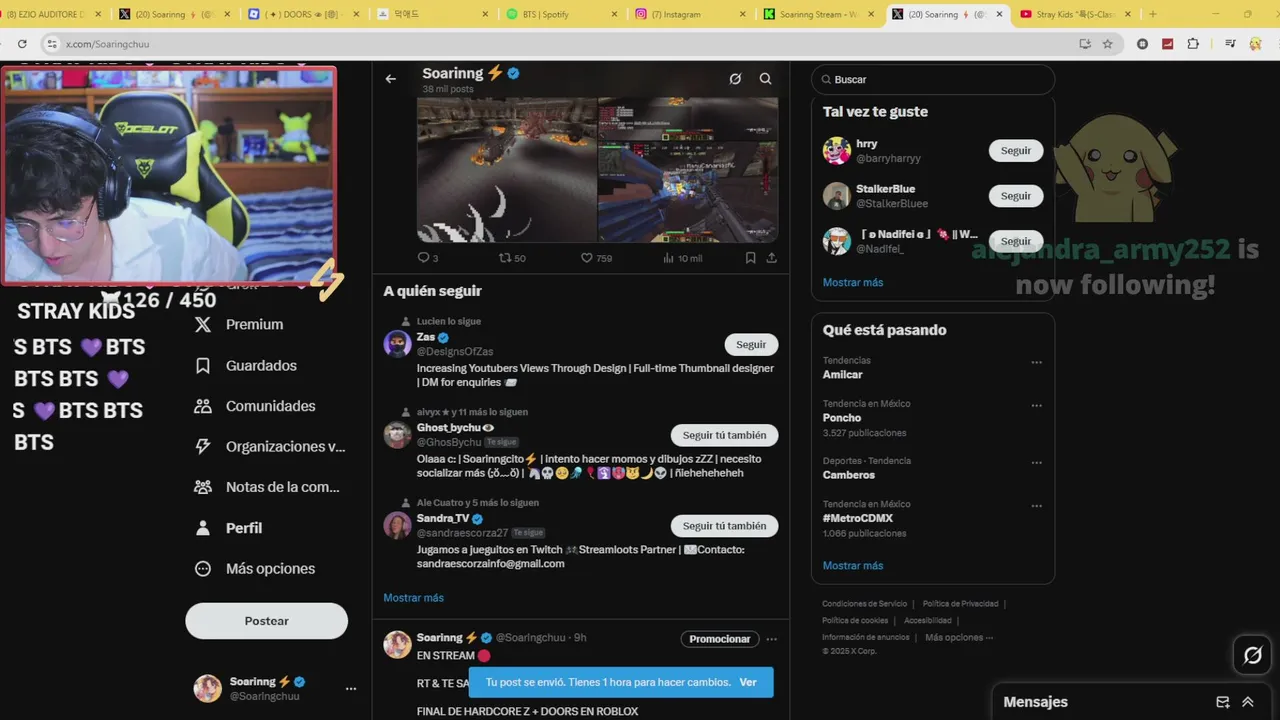Show more trends under Qué está pasando
This screenshot has height=720, width=1280.
[x=853, y=565]
